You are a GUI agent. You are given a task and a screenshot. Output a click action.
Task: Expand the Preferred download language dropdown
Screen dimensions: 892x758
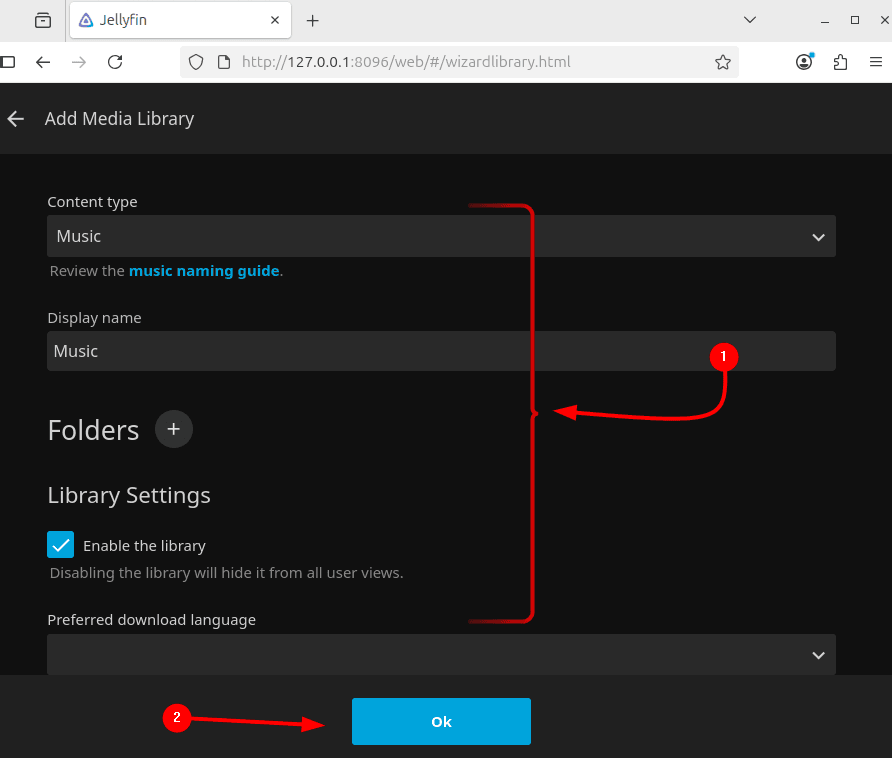tap(440, 655)
